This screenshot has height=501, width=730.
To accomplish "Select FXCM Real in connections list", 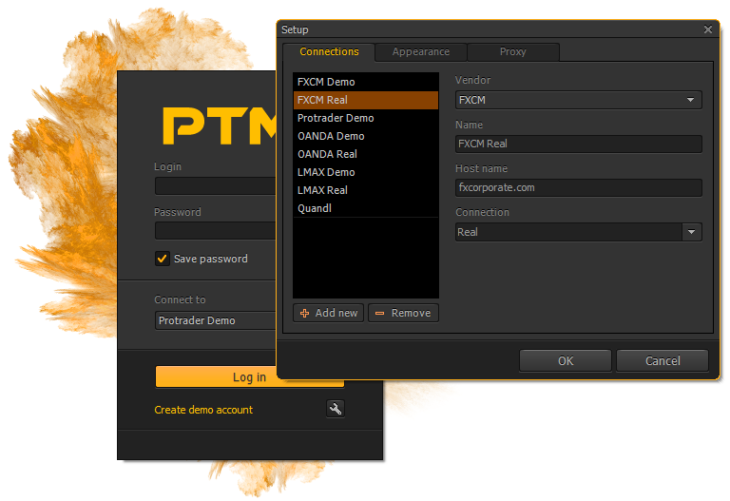I will [x=365, y=100].
